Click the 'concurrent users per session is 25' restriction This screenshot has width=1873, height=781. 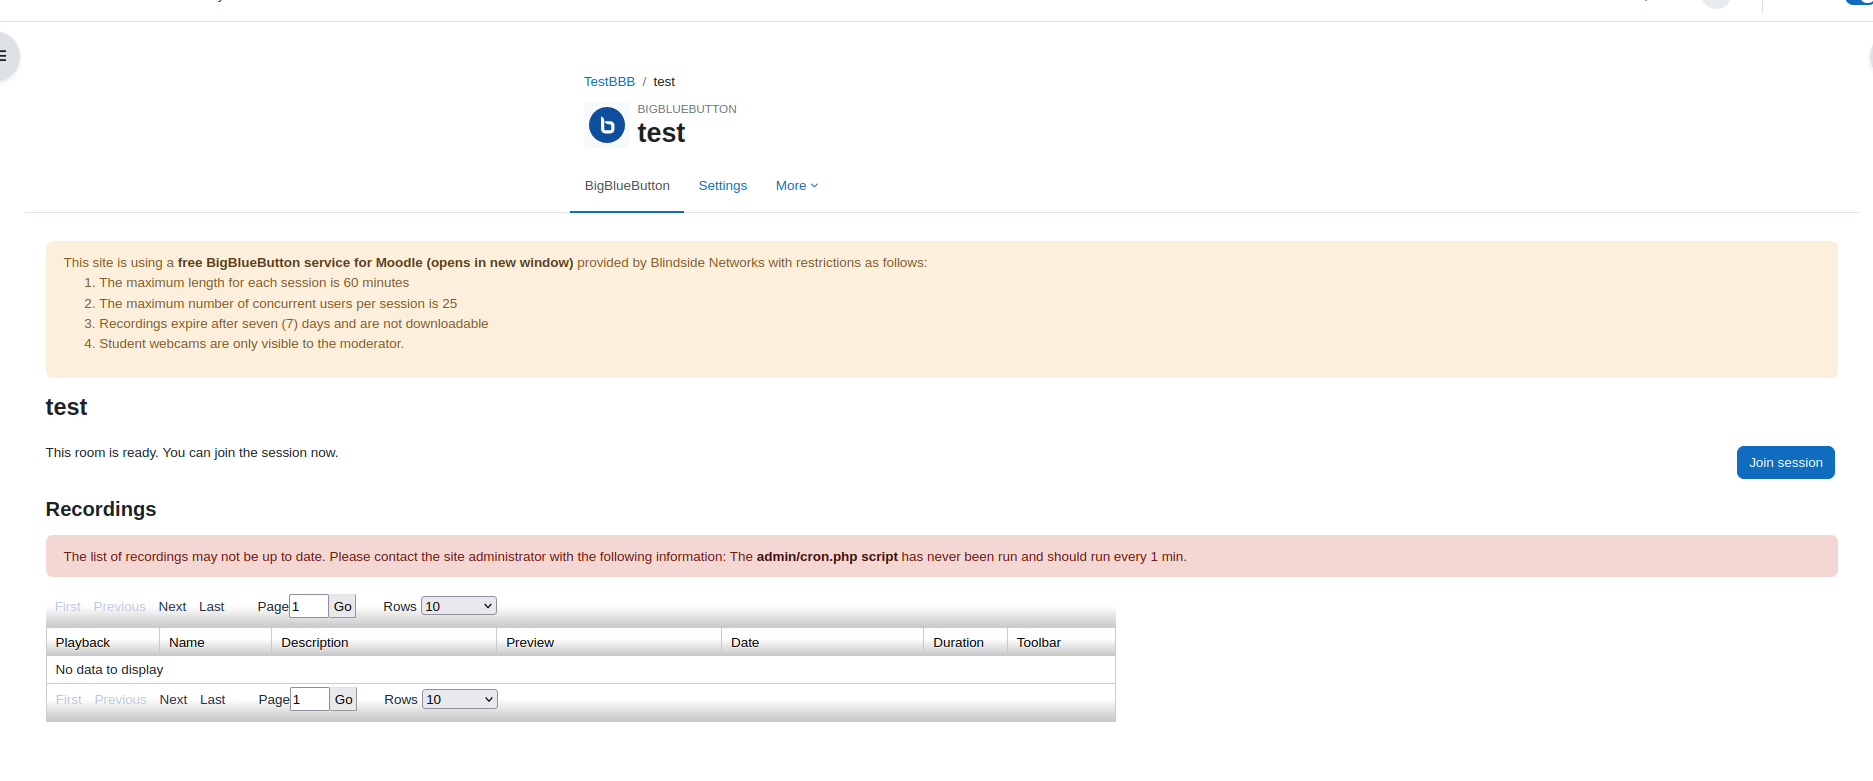tap(278, 304)
